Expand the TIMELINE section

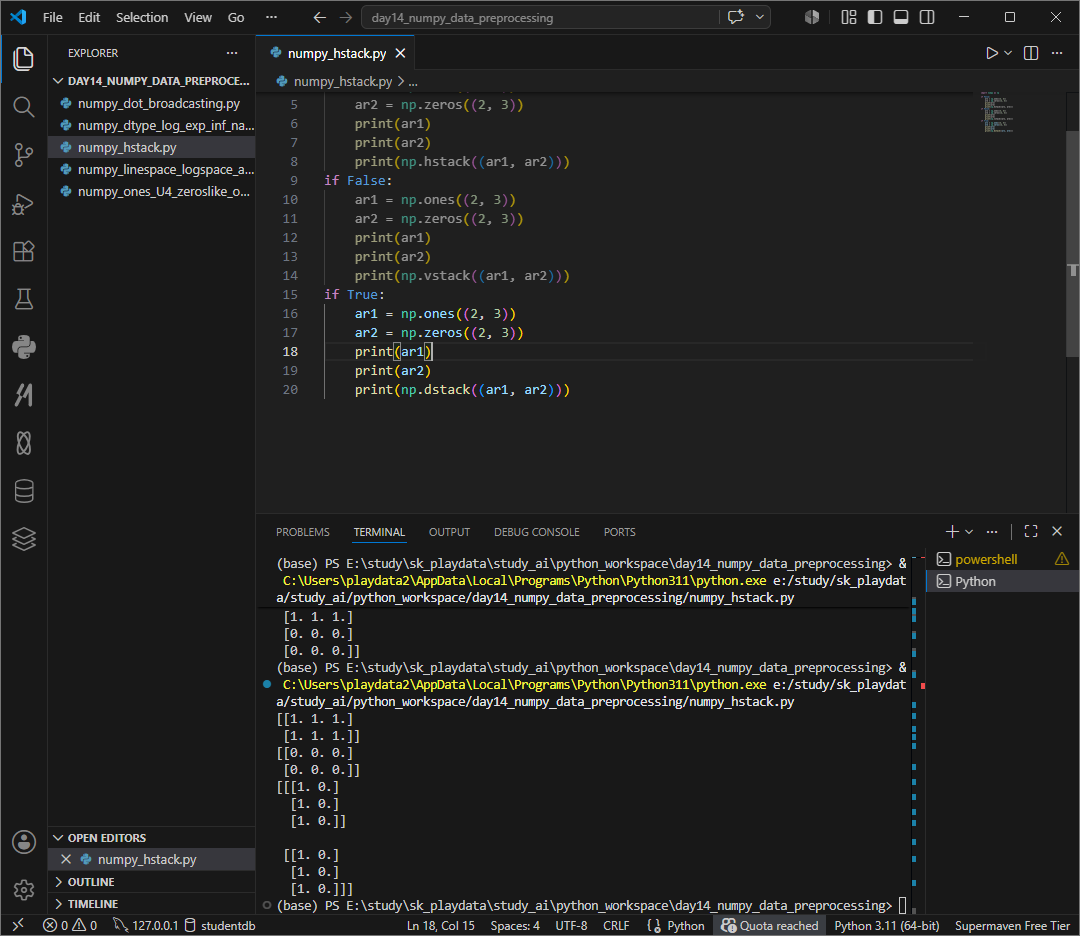152,904
